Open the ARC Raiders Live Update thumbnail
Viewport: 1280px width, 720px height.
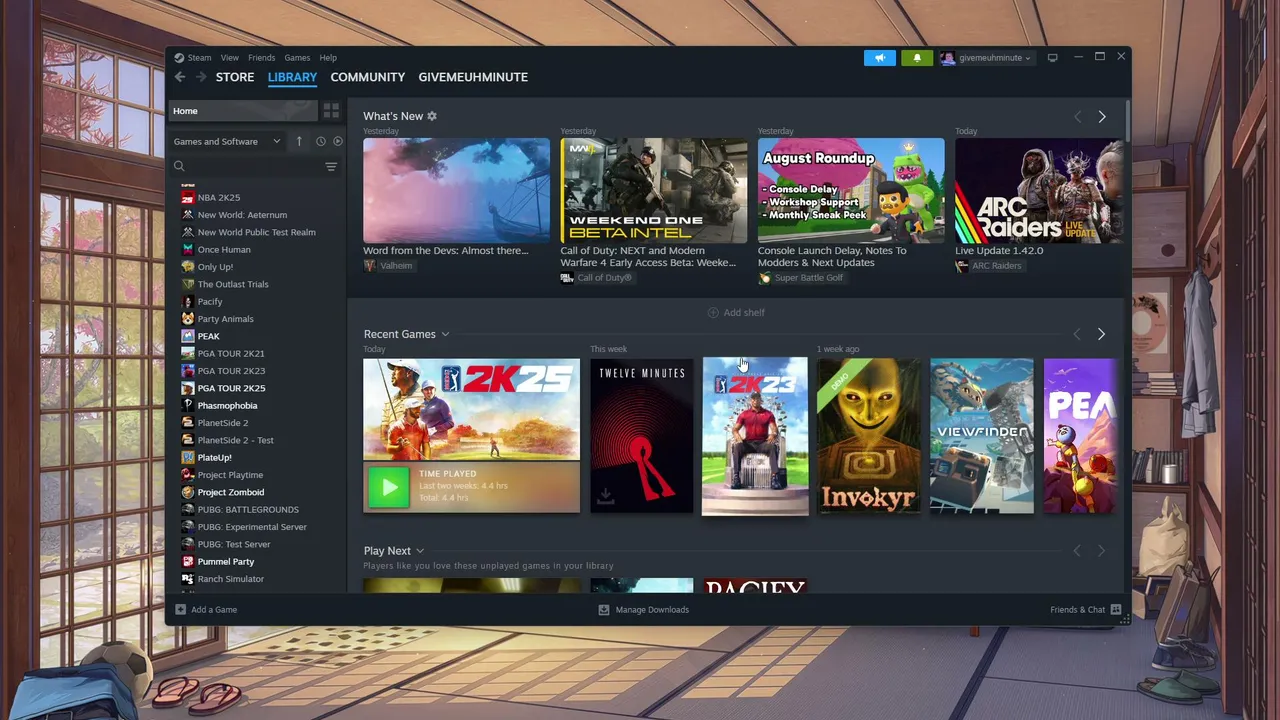[x=1039, y=190]
